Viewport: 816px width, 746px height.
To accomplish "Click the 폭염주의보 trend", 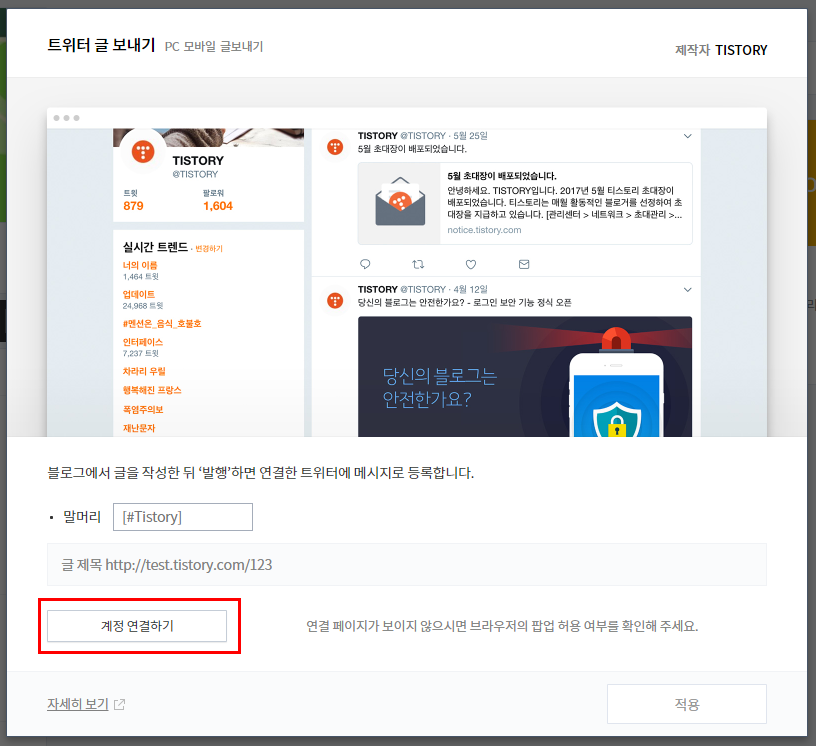I will click(143, 409).
